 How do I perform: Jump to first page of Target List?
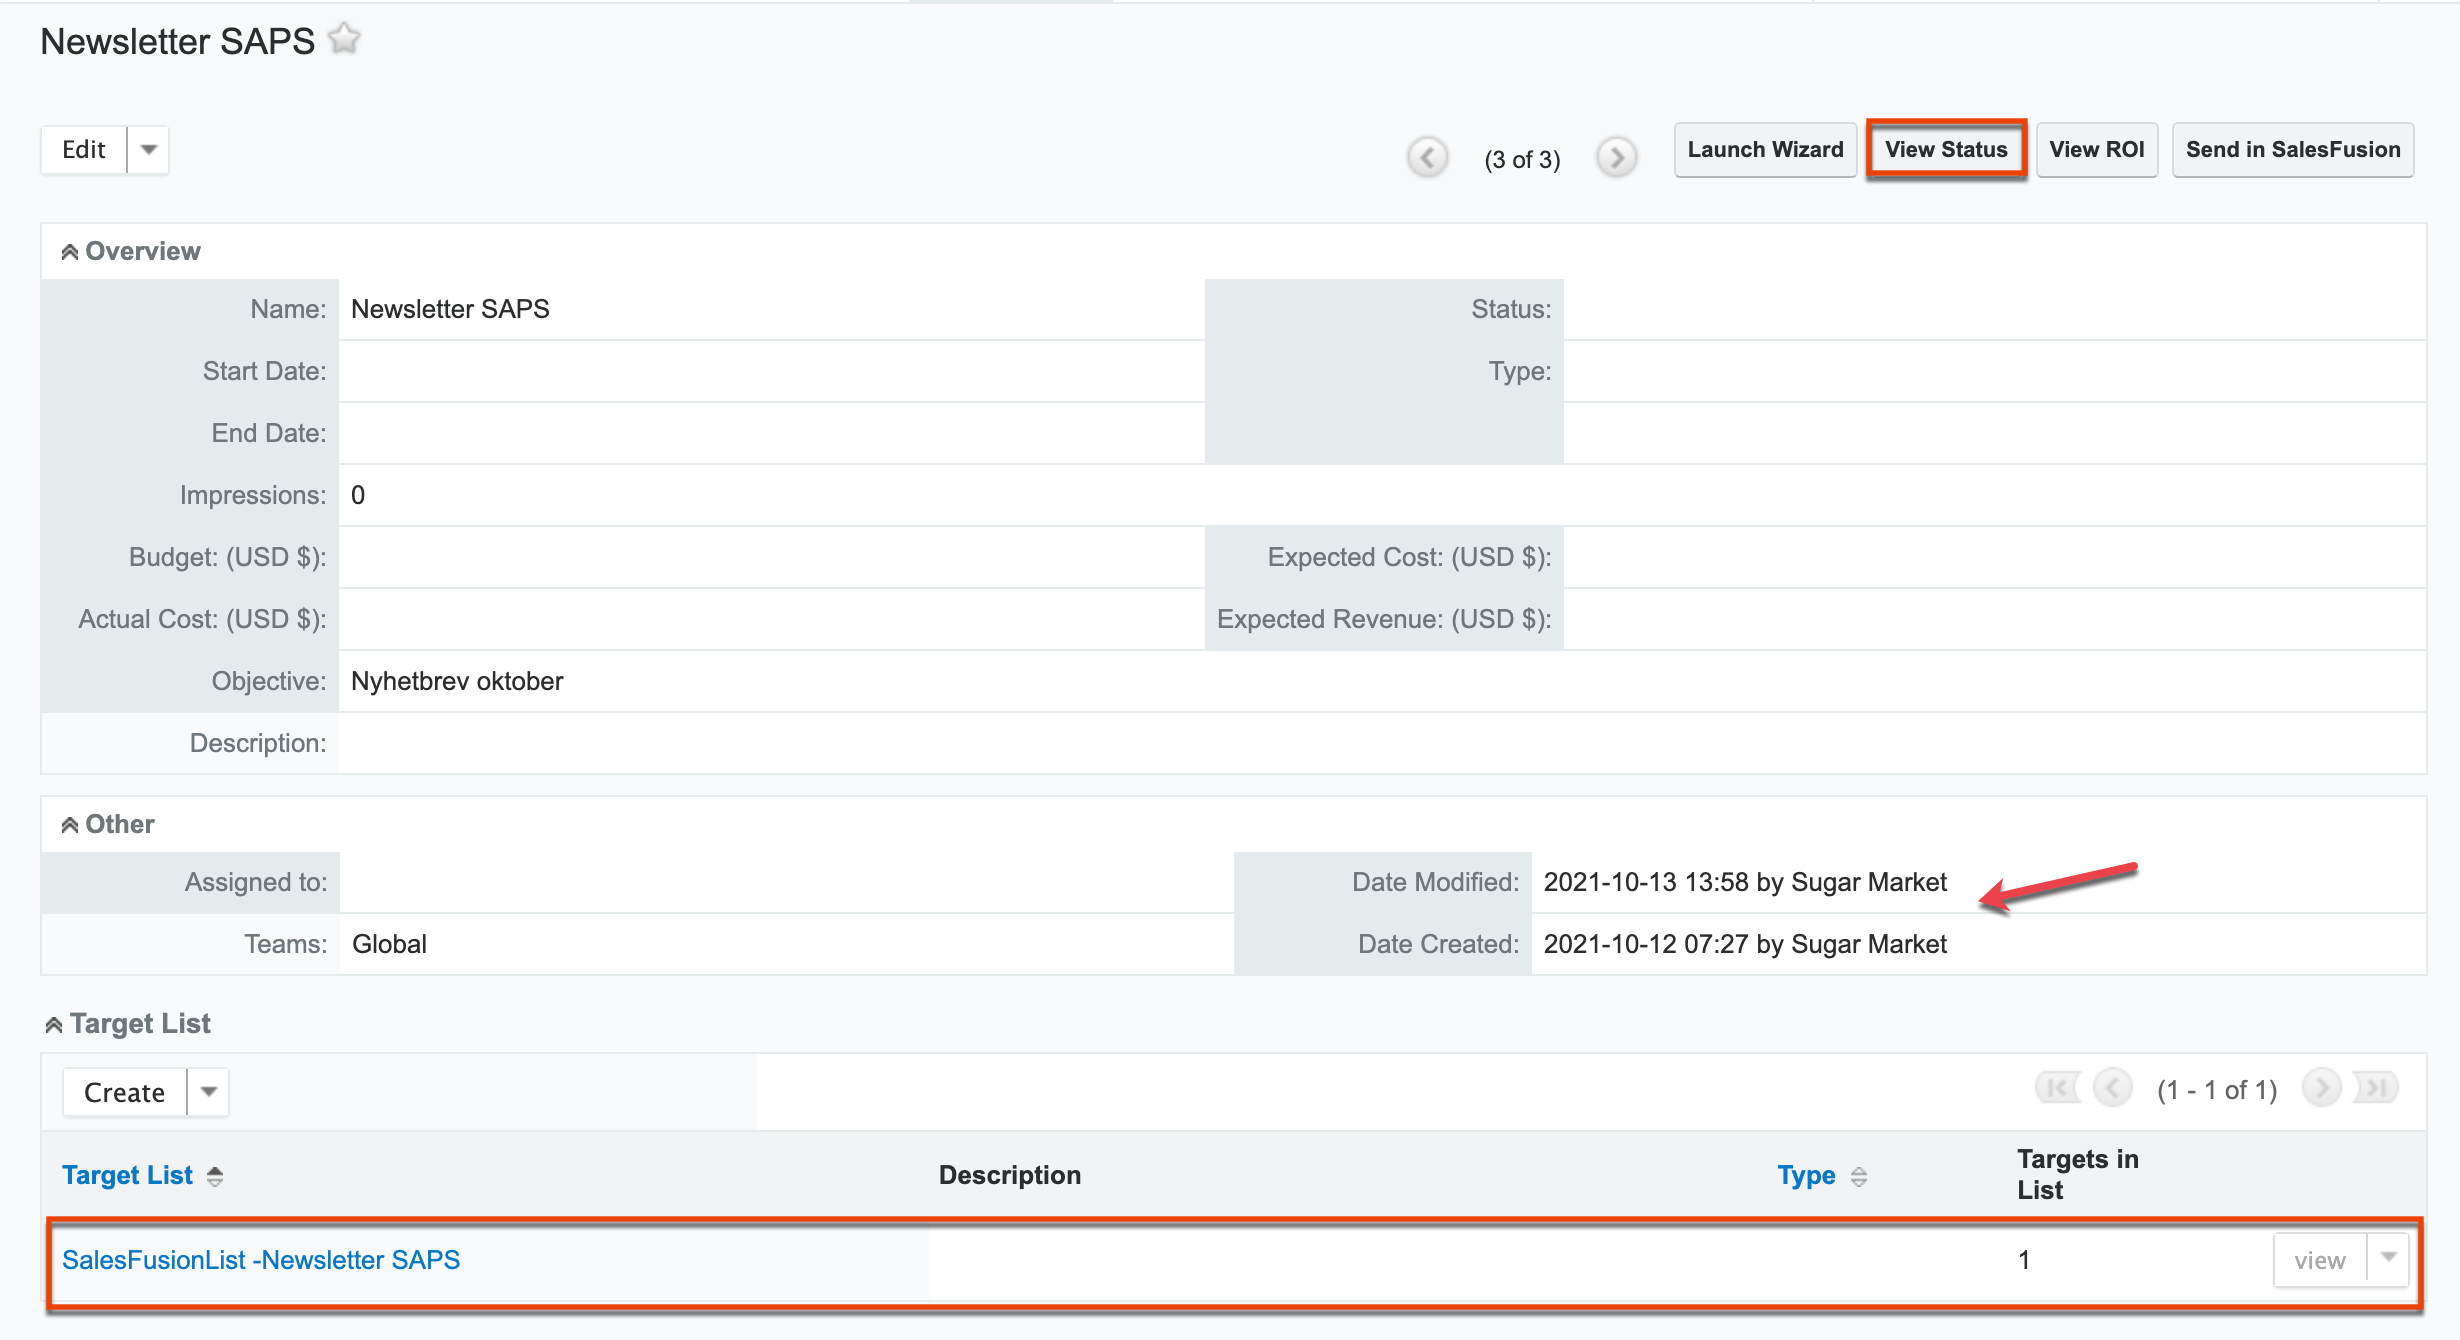pos(2057,1088)
